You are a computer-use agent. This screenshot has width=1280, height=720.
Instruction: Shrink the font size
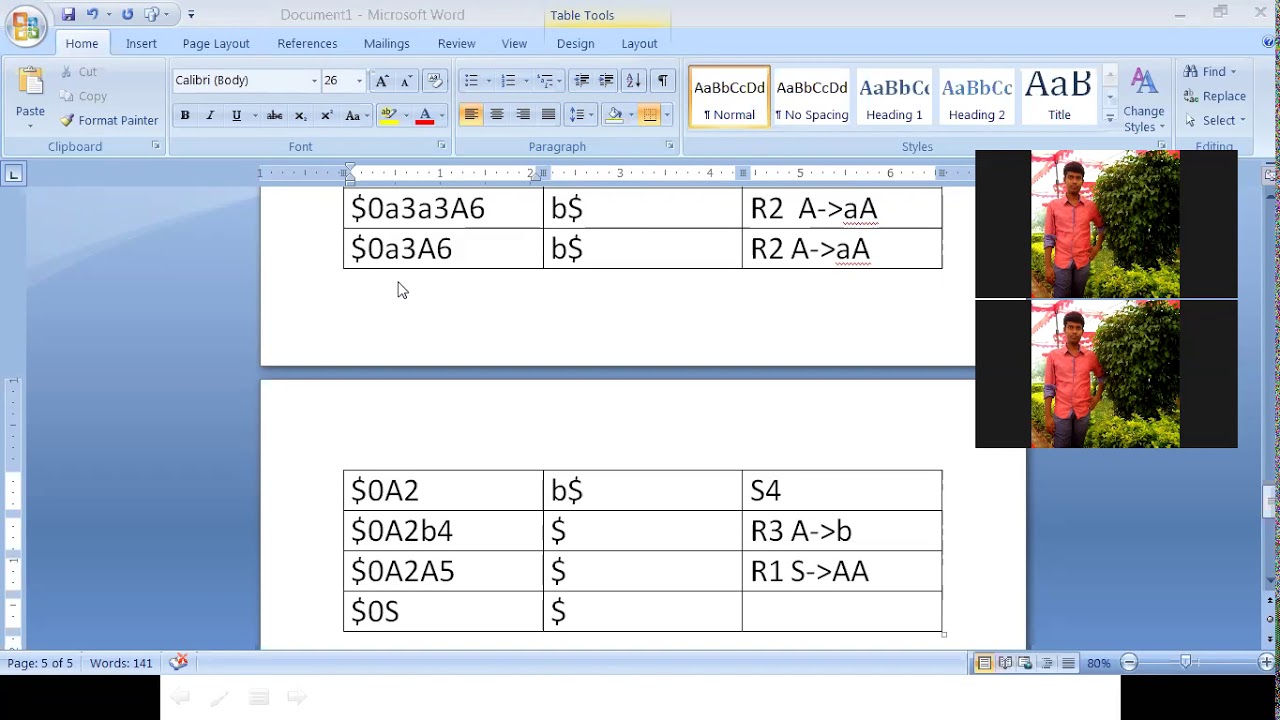coord(406,81)
